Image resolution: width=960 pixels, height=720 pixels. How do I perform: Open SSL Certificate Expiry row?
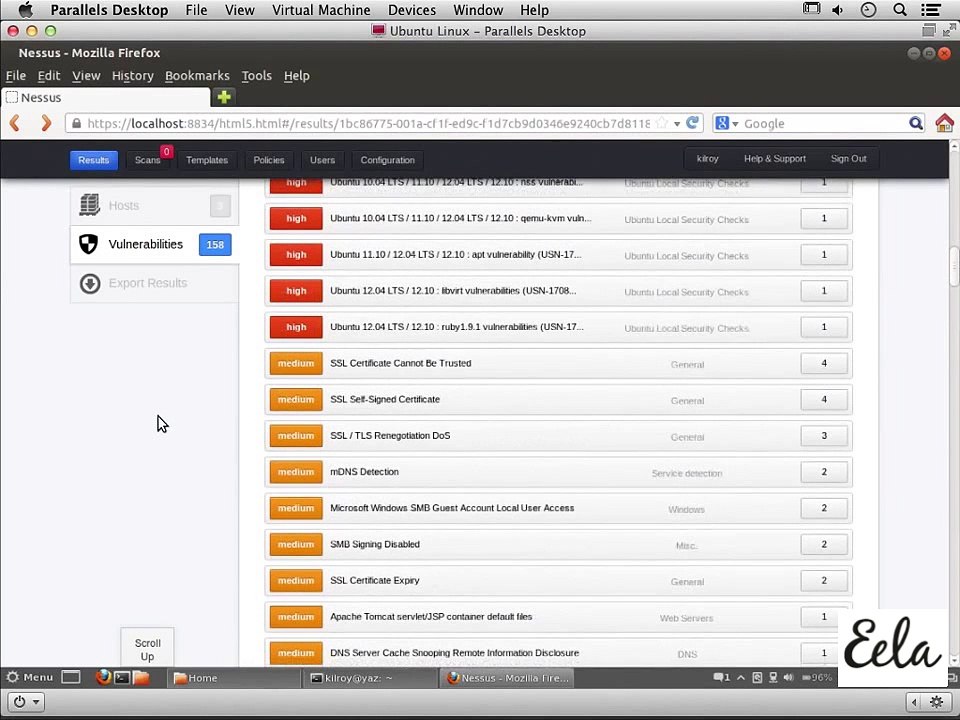click(x=558, y=580)
